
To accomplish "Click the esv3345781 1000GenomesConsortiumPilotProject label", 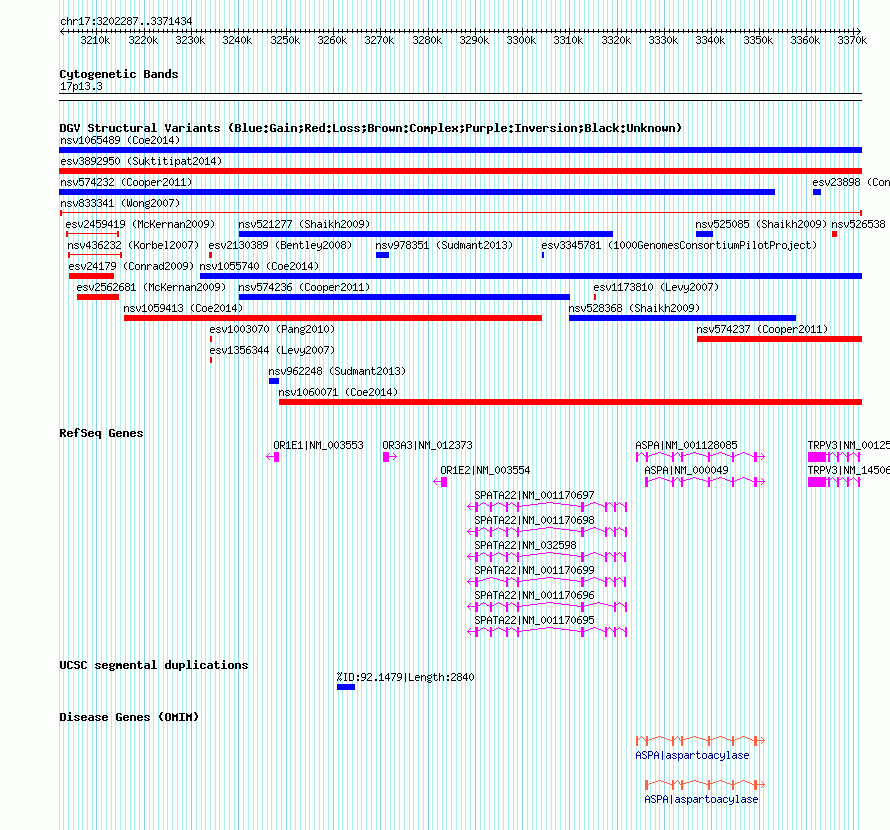I will click(x=679, y=245).
